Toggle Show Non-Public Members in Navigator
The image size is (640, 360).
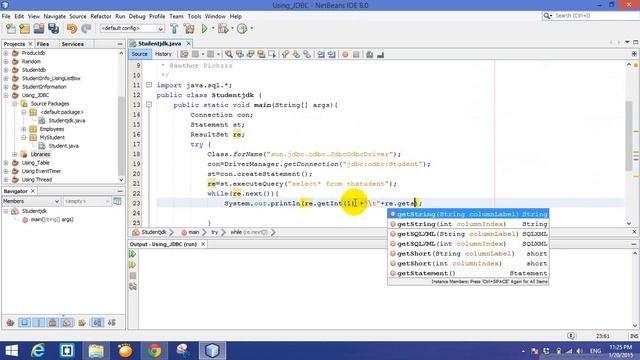[x=52, y=323]
